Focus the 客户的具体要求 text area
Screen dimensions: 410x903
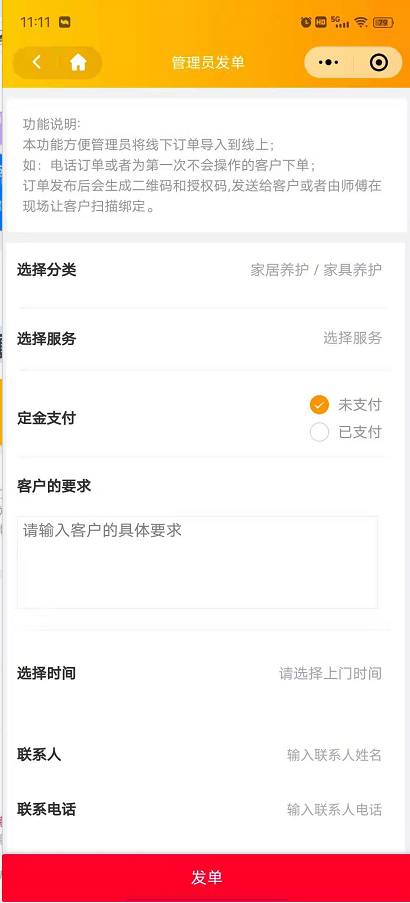click(x=198, y=562)
